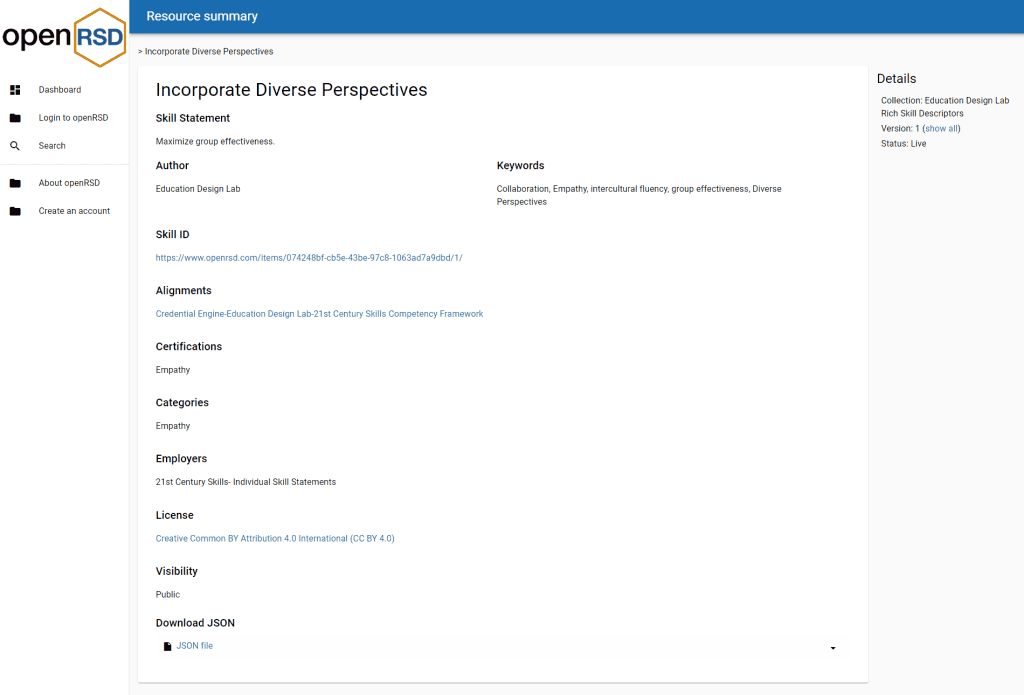Click the Incorporate Diverse Perspectives page heading

[x=291, y=90]
